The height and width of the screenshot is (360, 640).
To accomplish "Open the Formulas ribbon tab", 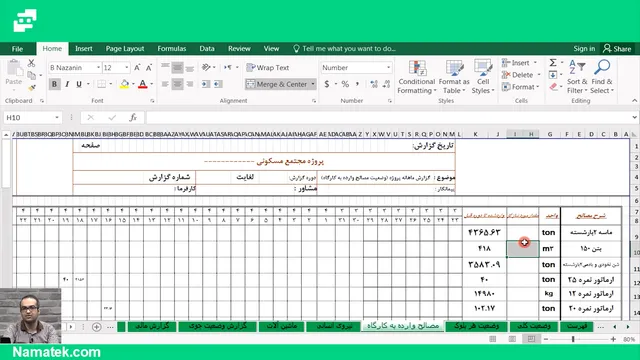I will pyautogui.click(x=172, y=49).
